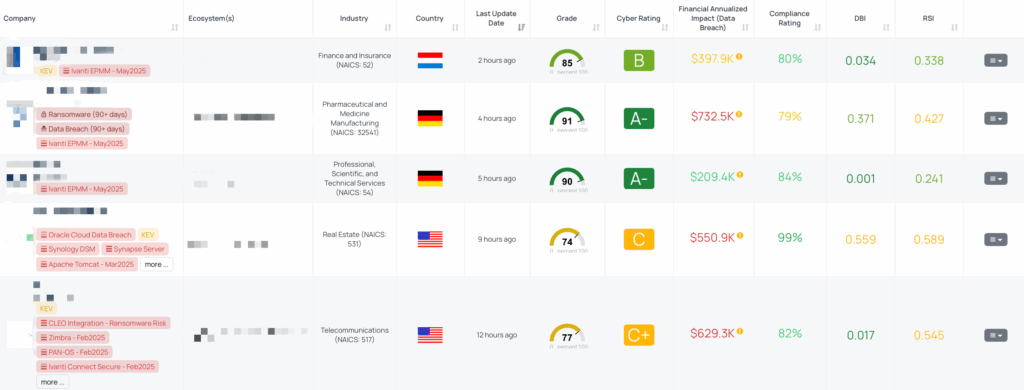
Task: Click the Compliance Rating column header
Action: point(790,18)
